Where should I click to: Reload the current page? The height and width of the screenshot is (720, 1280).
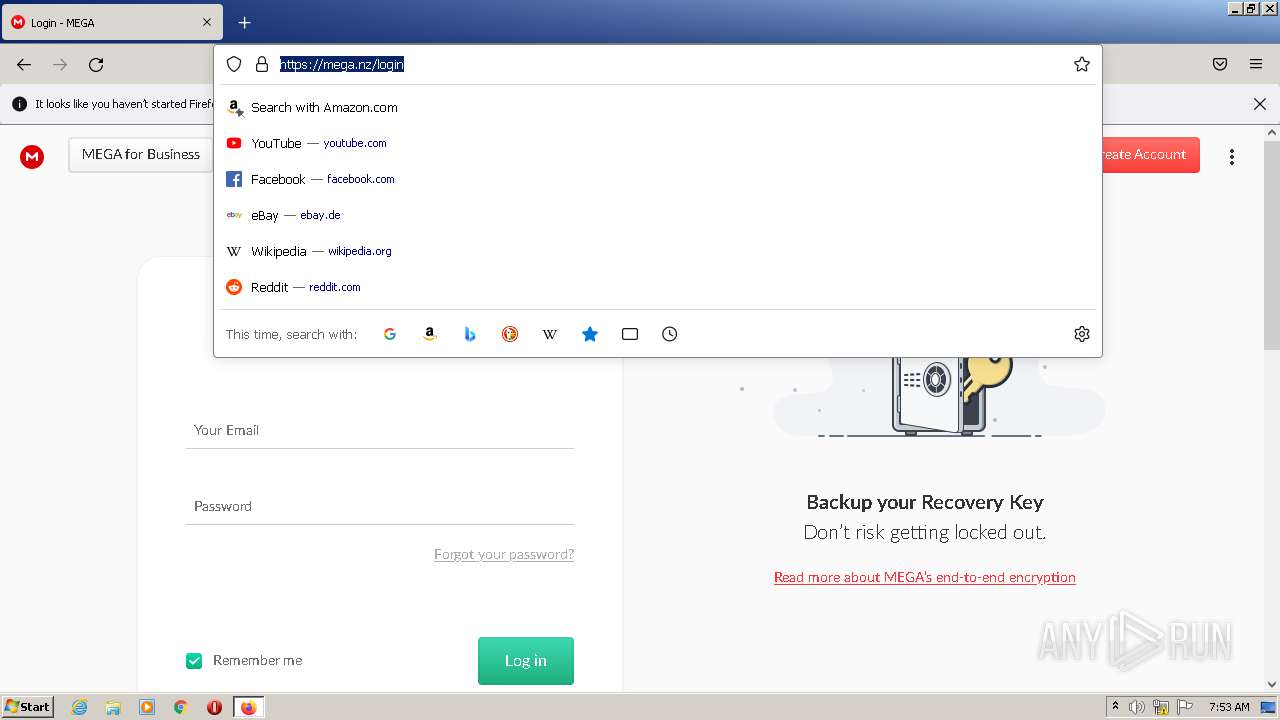(96, 64)
